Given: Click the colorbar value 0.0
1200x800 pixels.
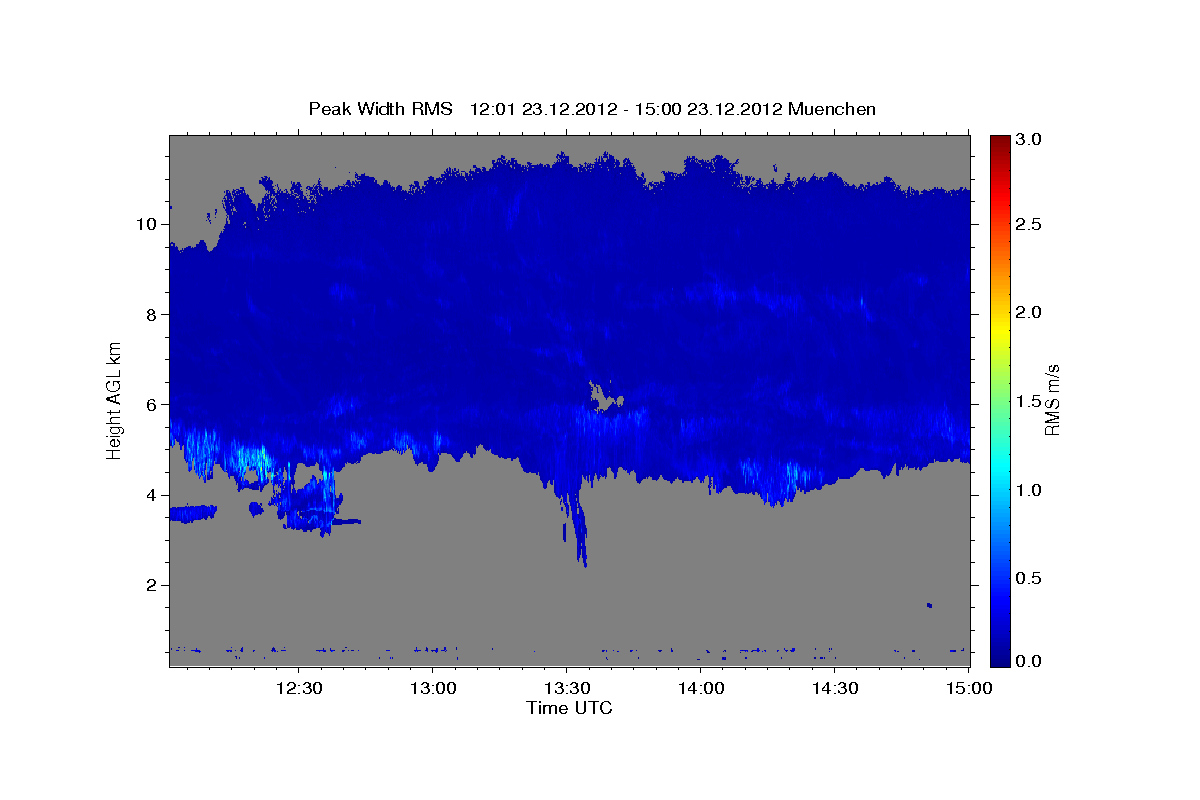Looking at the screenshot, I should (x=1029, y=661).
